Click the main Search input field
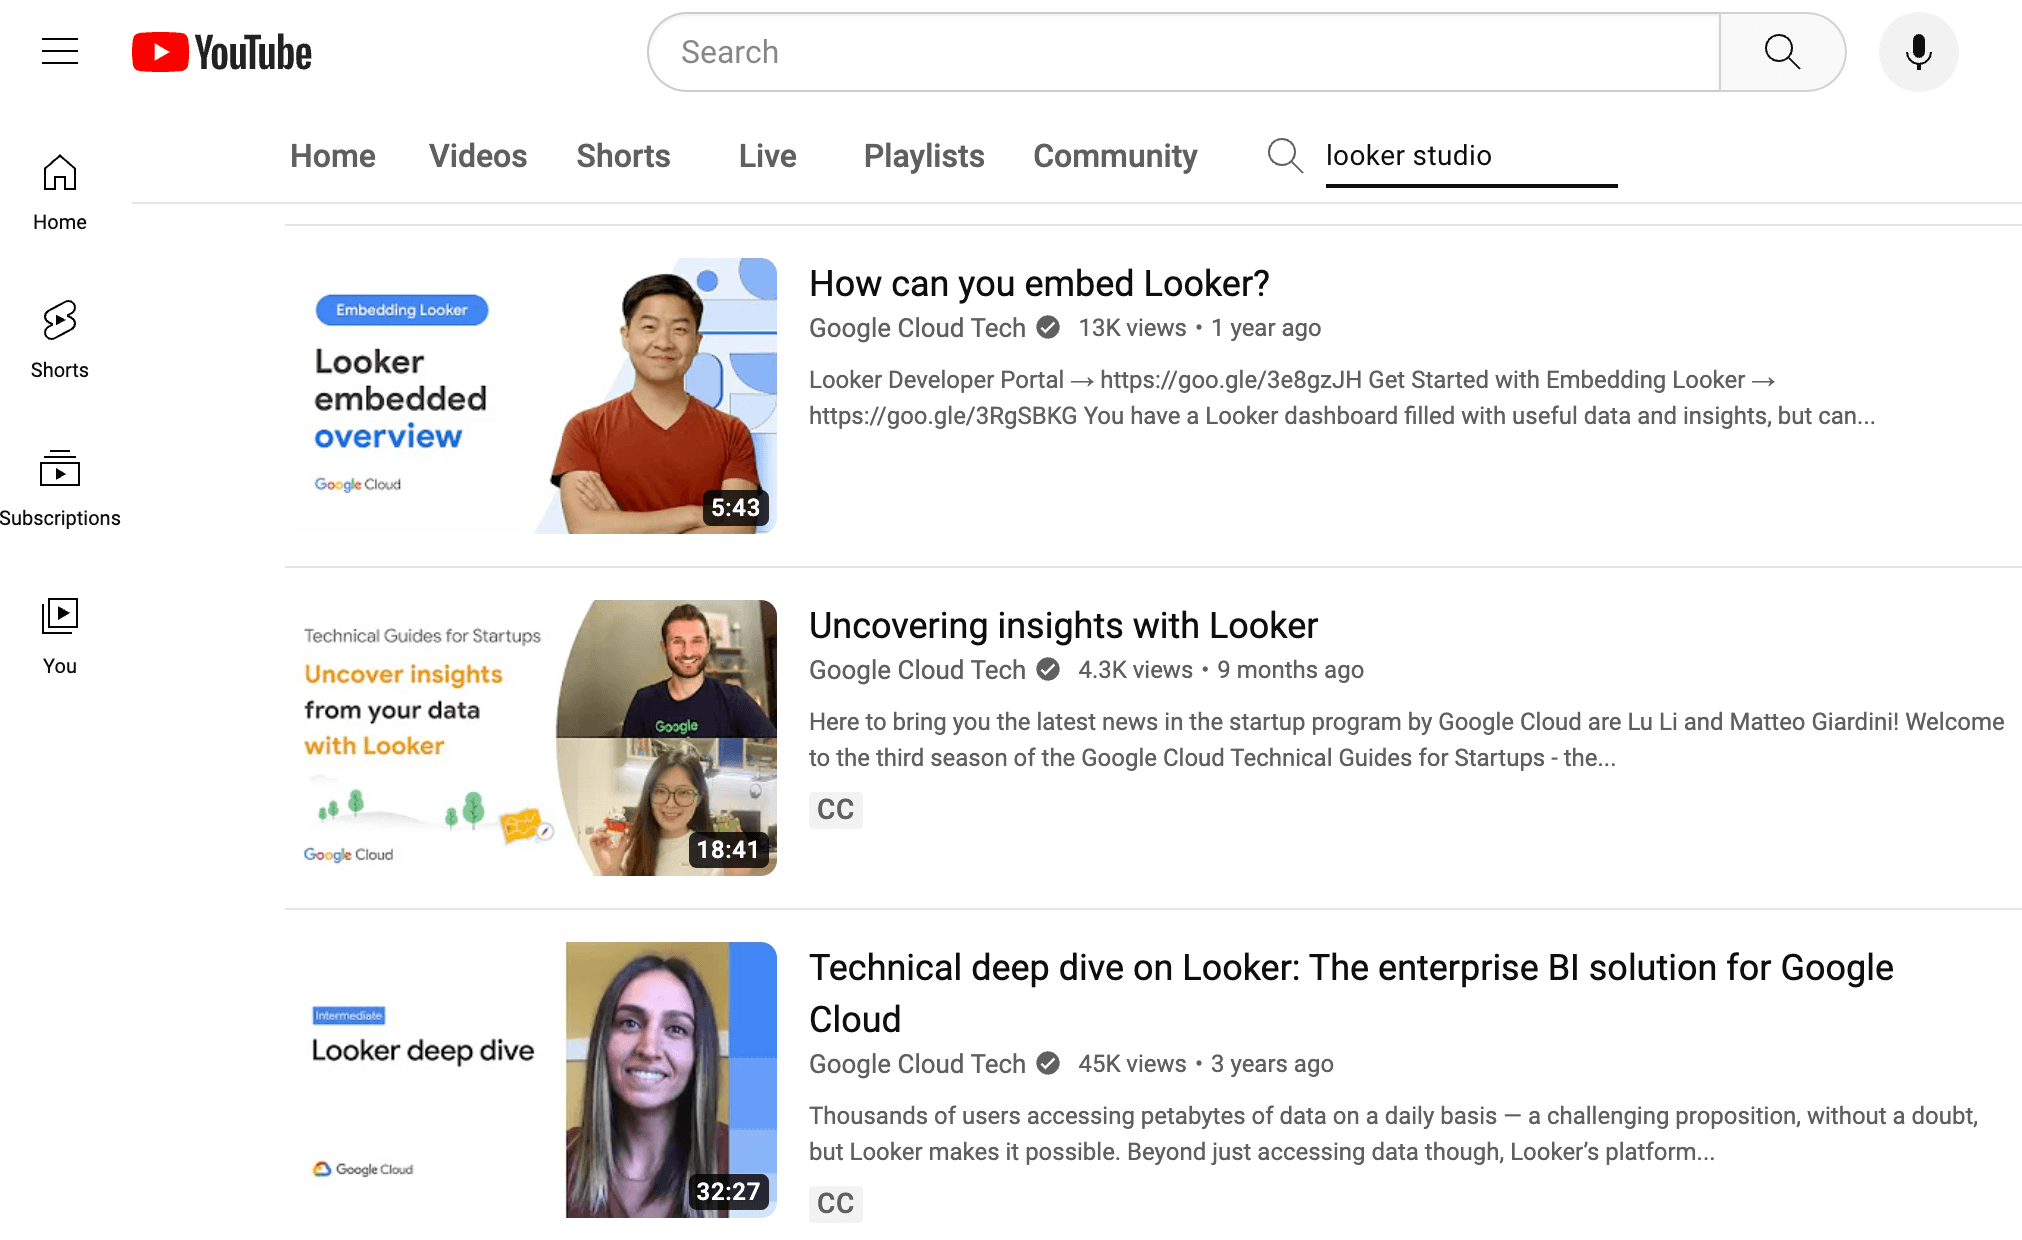2022x1240 pixels. [1184, 52]
